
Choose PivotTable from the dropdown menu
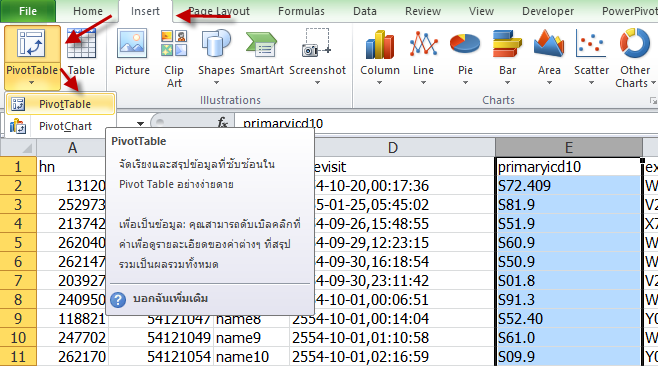(60, 104)
